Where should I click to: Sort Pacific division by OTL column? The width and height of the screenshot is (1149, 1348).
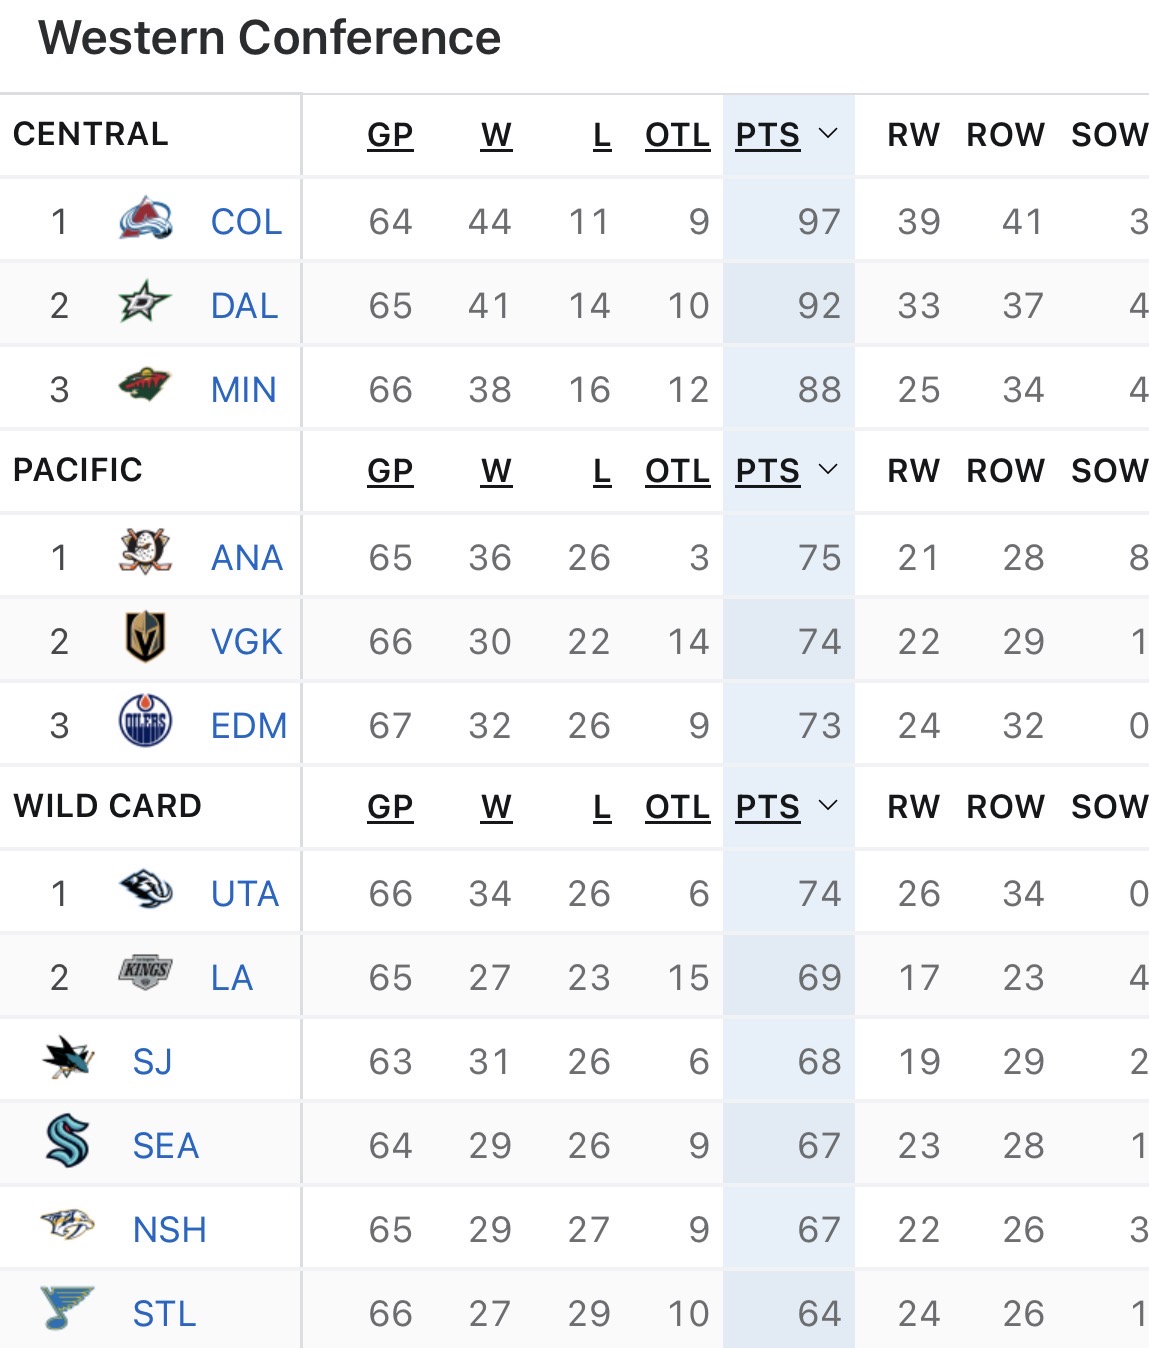point(677,471)
